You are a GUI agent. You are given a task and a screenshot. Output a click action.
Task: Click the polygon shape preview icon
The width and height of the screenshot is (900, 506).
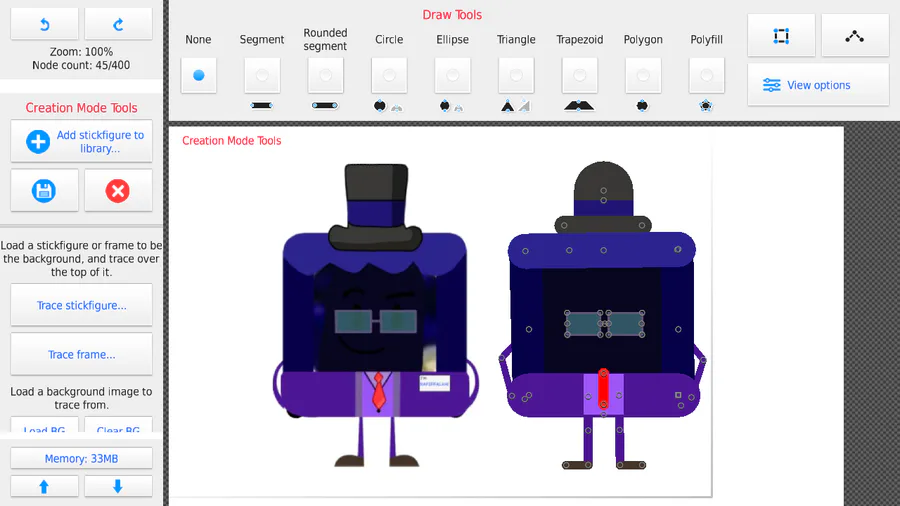click(x=642, y=106)
